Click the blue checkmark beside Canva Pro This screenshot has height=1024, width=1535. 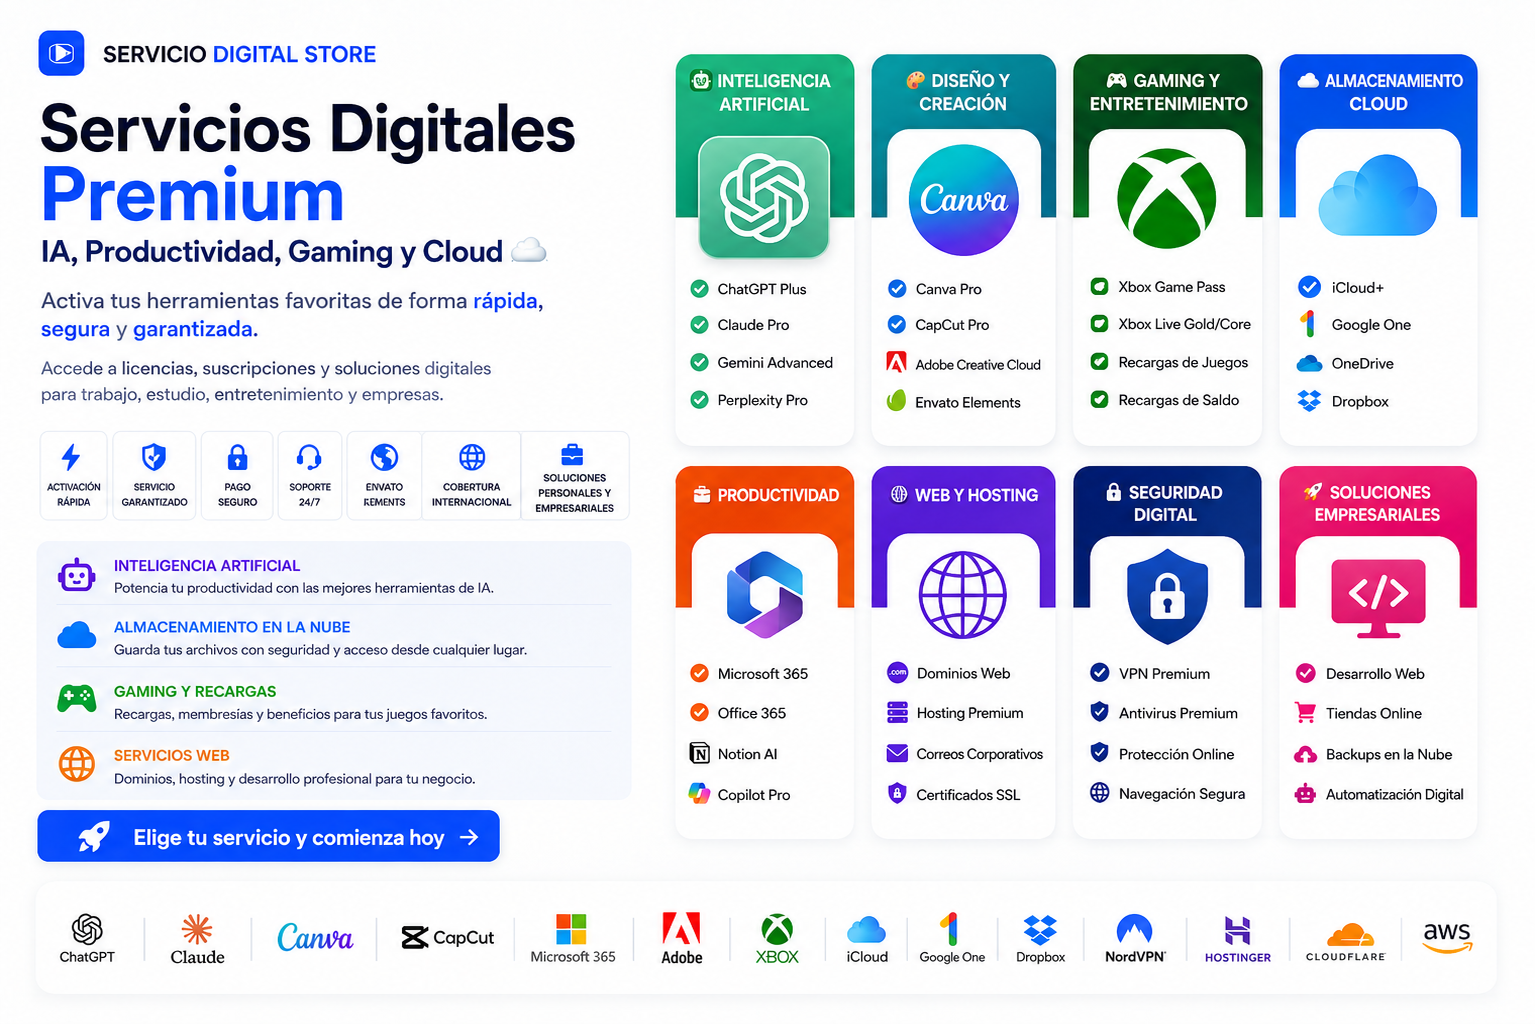tap(897, 289)
